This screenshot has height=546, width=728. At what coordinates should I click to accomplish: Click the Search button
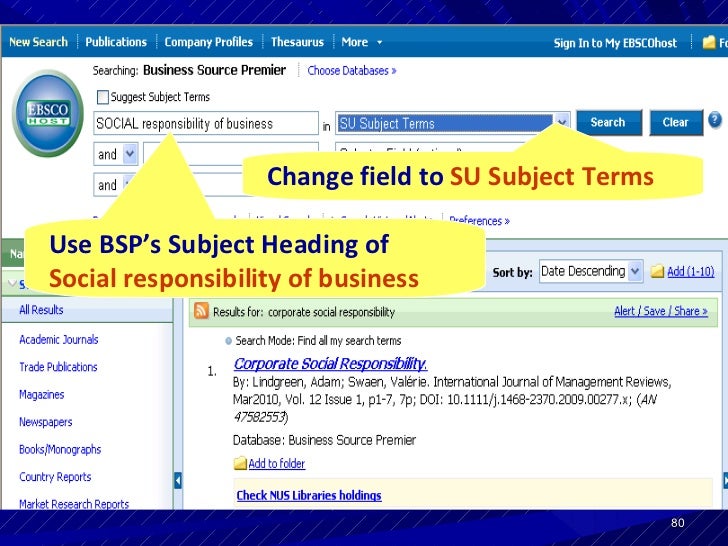pyautogui.click(x=609, y=123)
